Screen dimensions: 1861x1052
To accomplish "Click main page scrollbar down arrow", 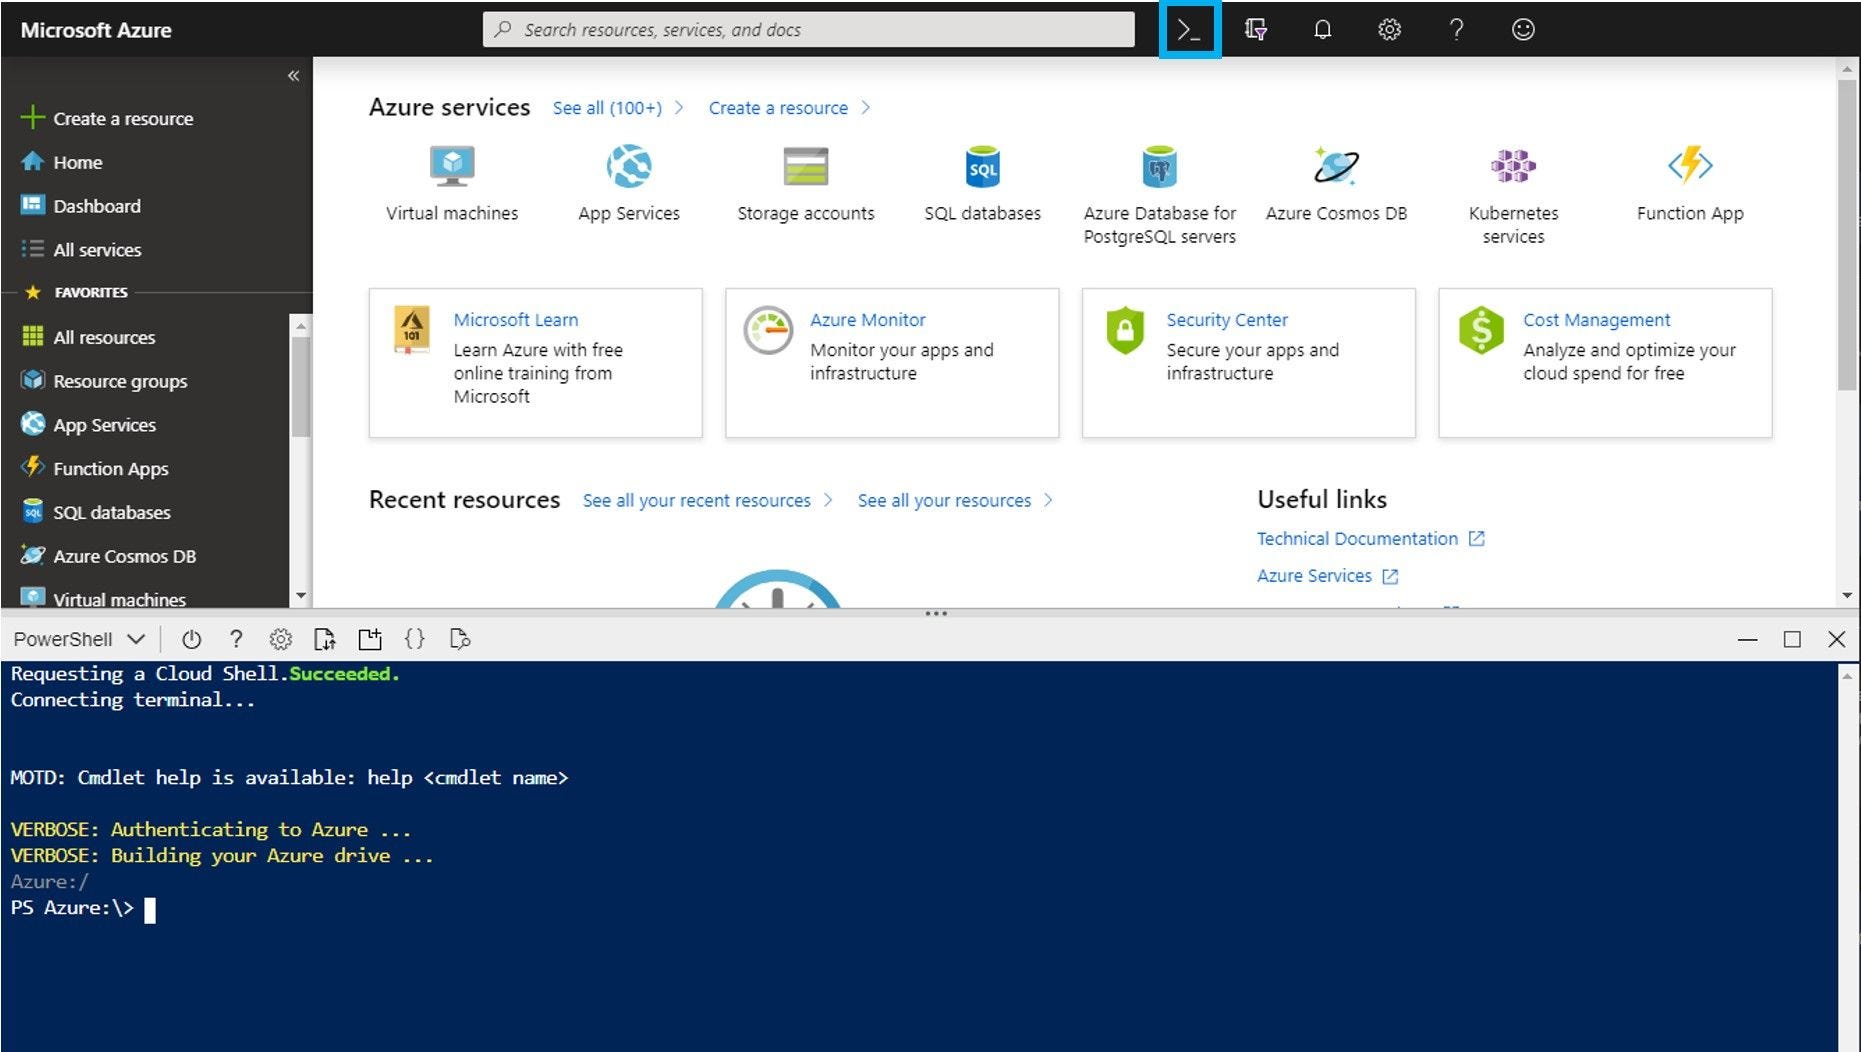I will coord(1847,596).
